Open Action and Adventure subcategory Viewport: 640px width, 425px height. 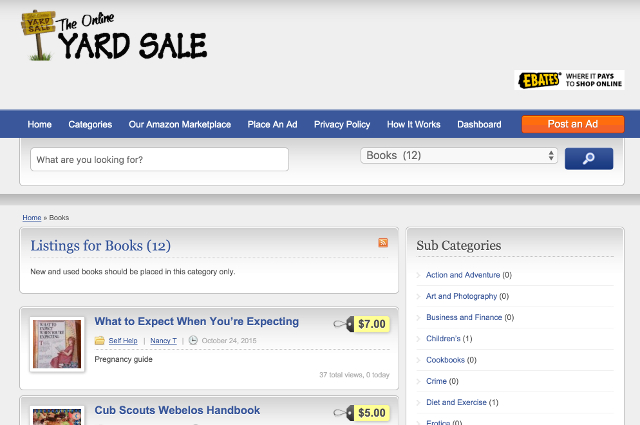(x=463, y=275)
